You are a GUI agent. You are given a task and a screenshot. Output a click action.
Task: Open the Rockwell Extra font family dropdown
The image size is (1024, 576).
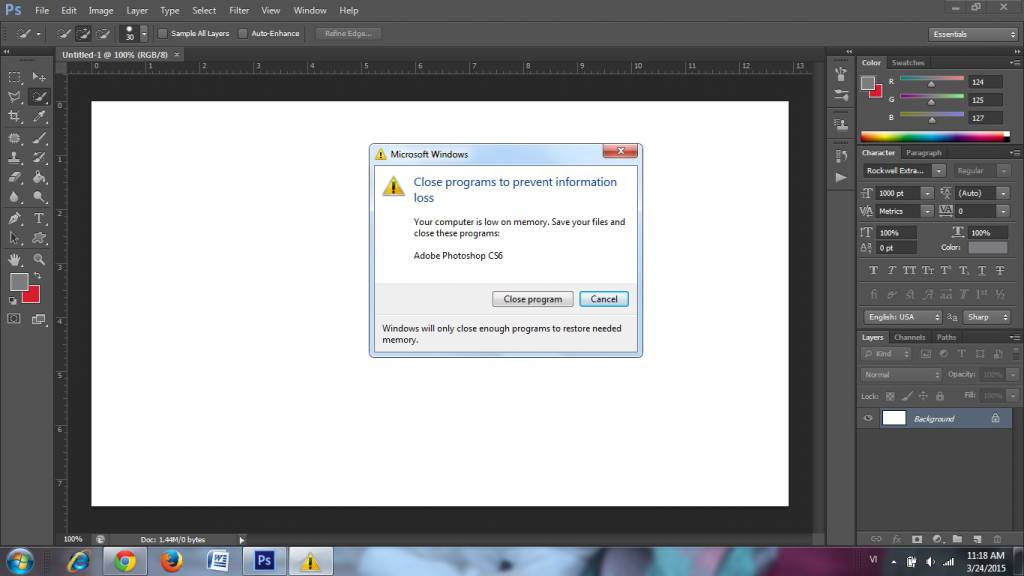938,170
